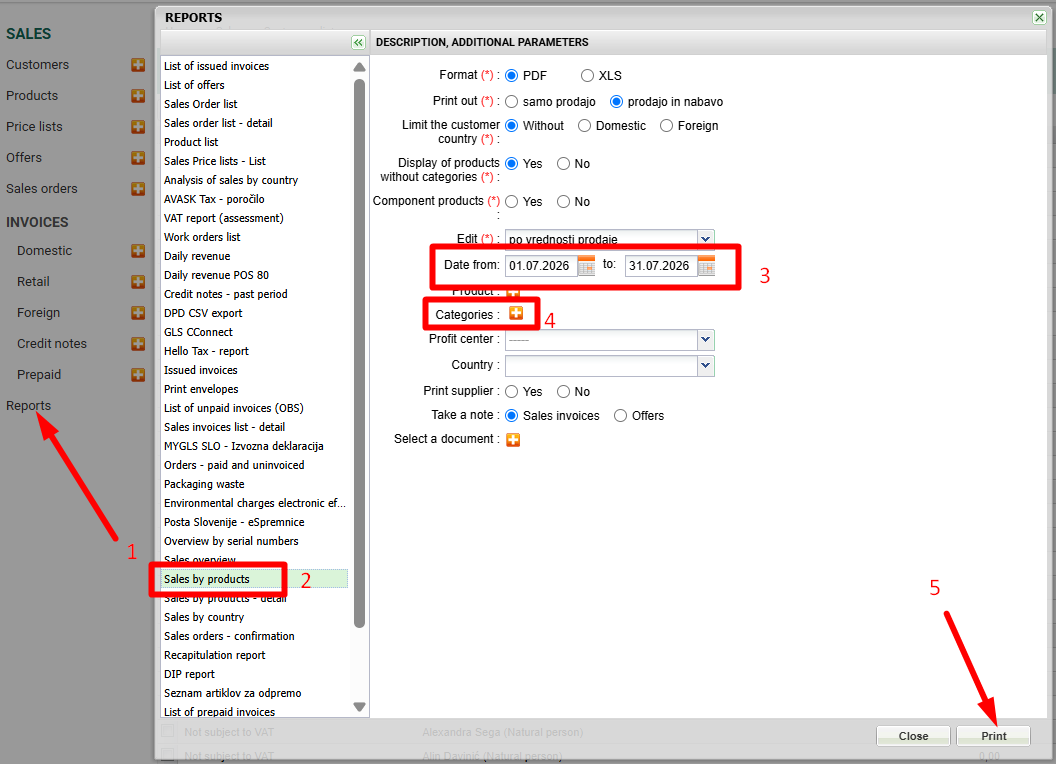The image size is (1056, 764).
Task: Click plus icon next to Price lists
Action: click(138, 127)
